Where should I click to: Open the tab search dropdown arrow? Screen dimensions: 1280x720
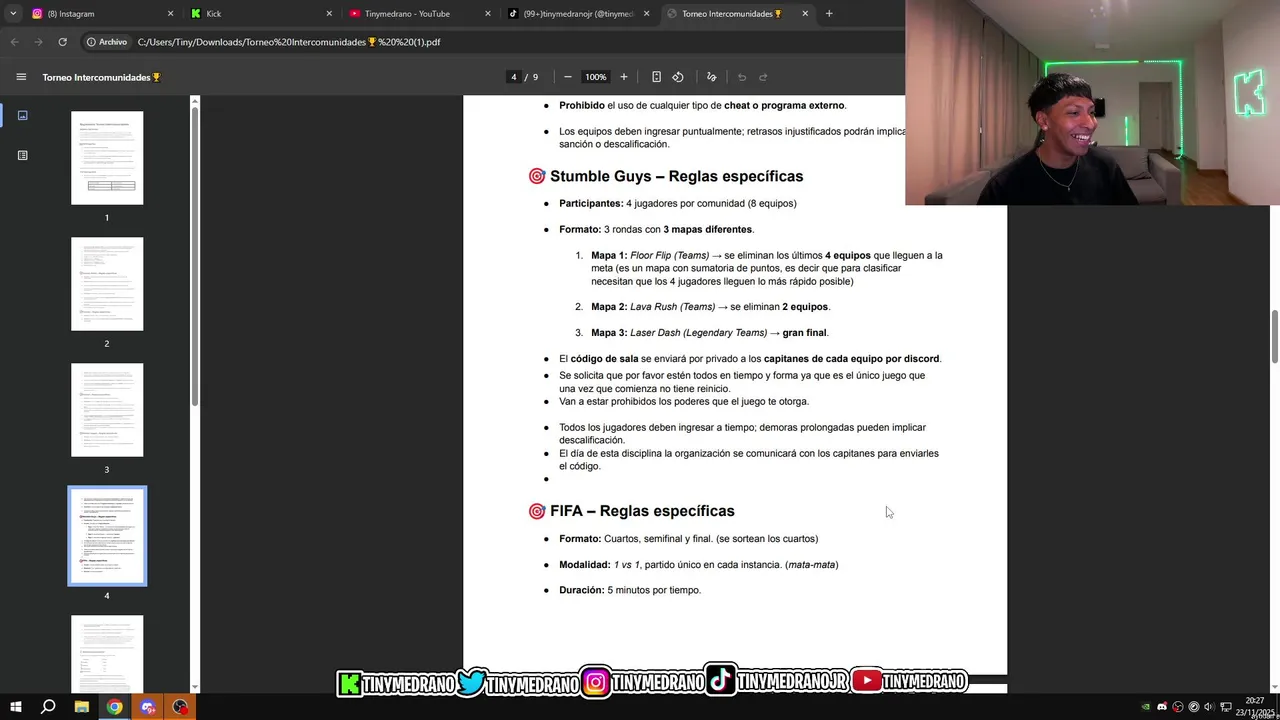[x=12, y=14]
